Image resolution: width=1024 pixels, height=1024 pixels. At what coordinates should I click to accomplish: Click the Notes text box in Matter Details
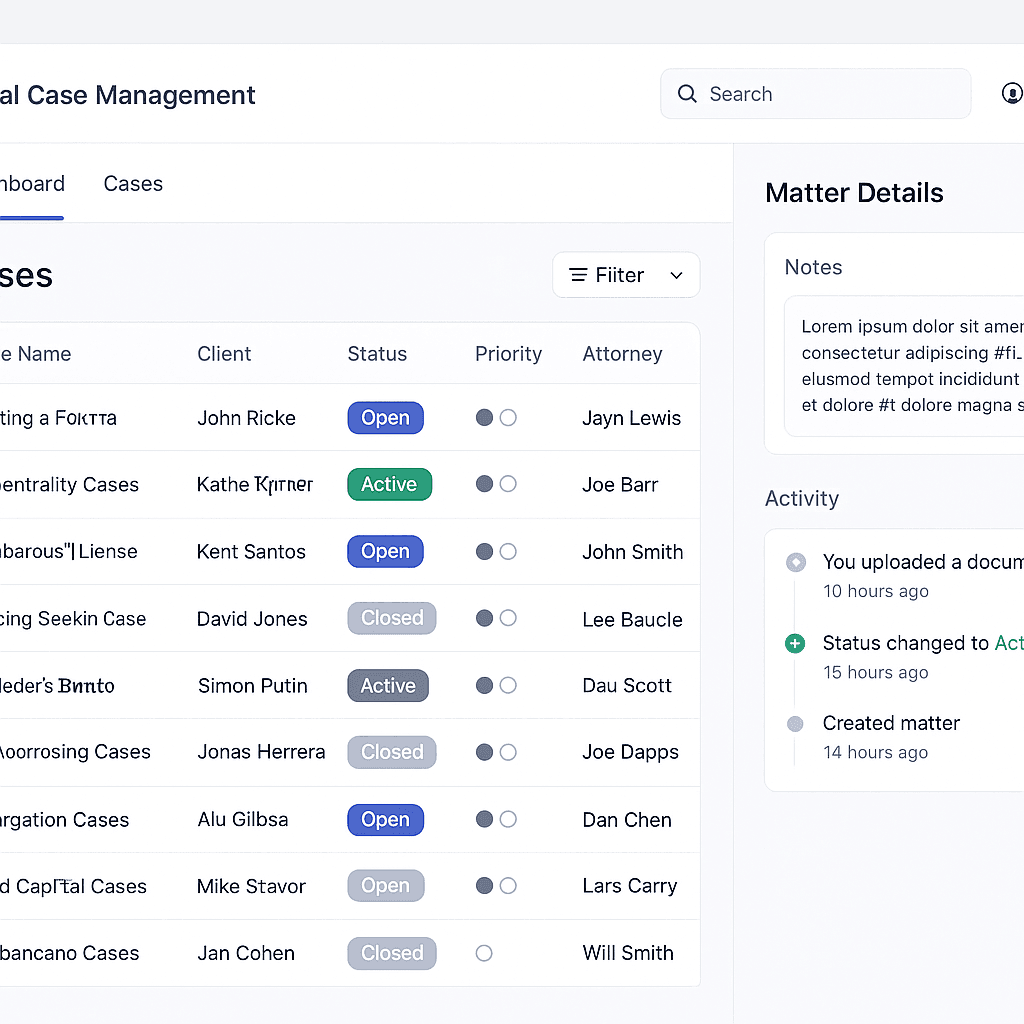click(910, 368)
